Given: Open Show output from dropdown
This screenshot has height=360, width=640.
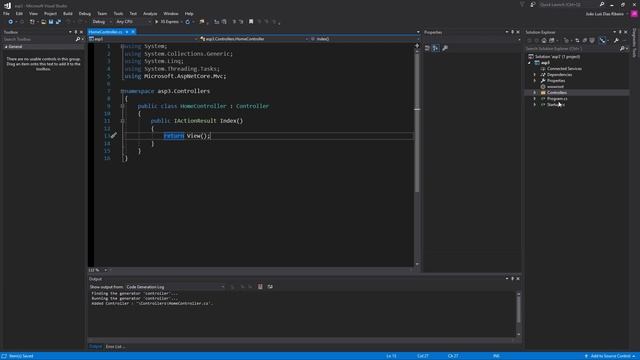Looking at the screenshot, I should (x=176, y=287).
